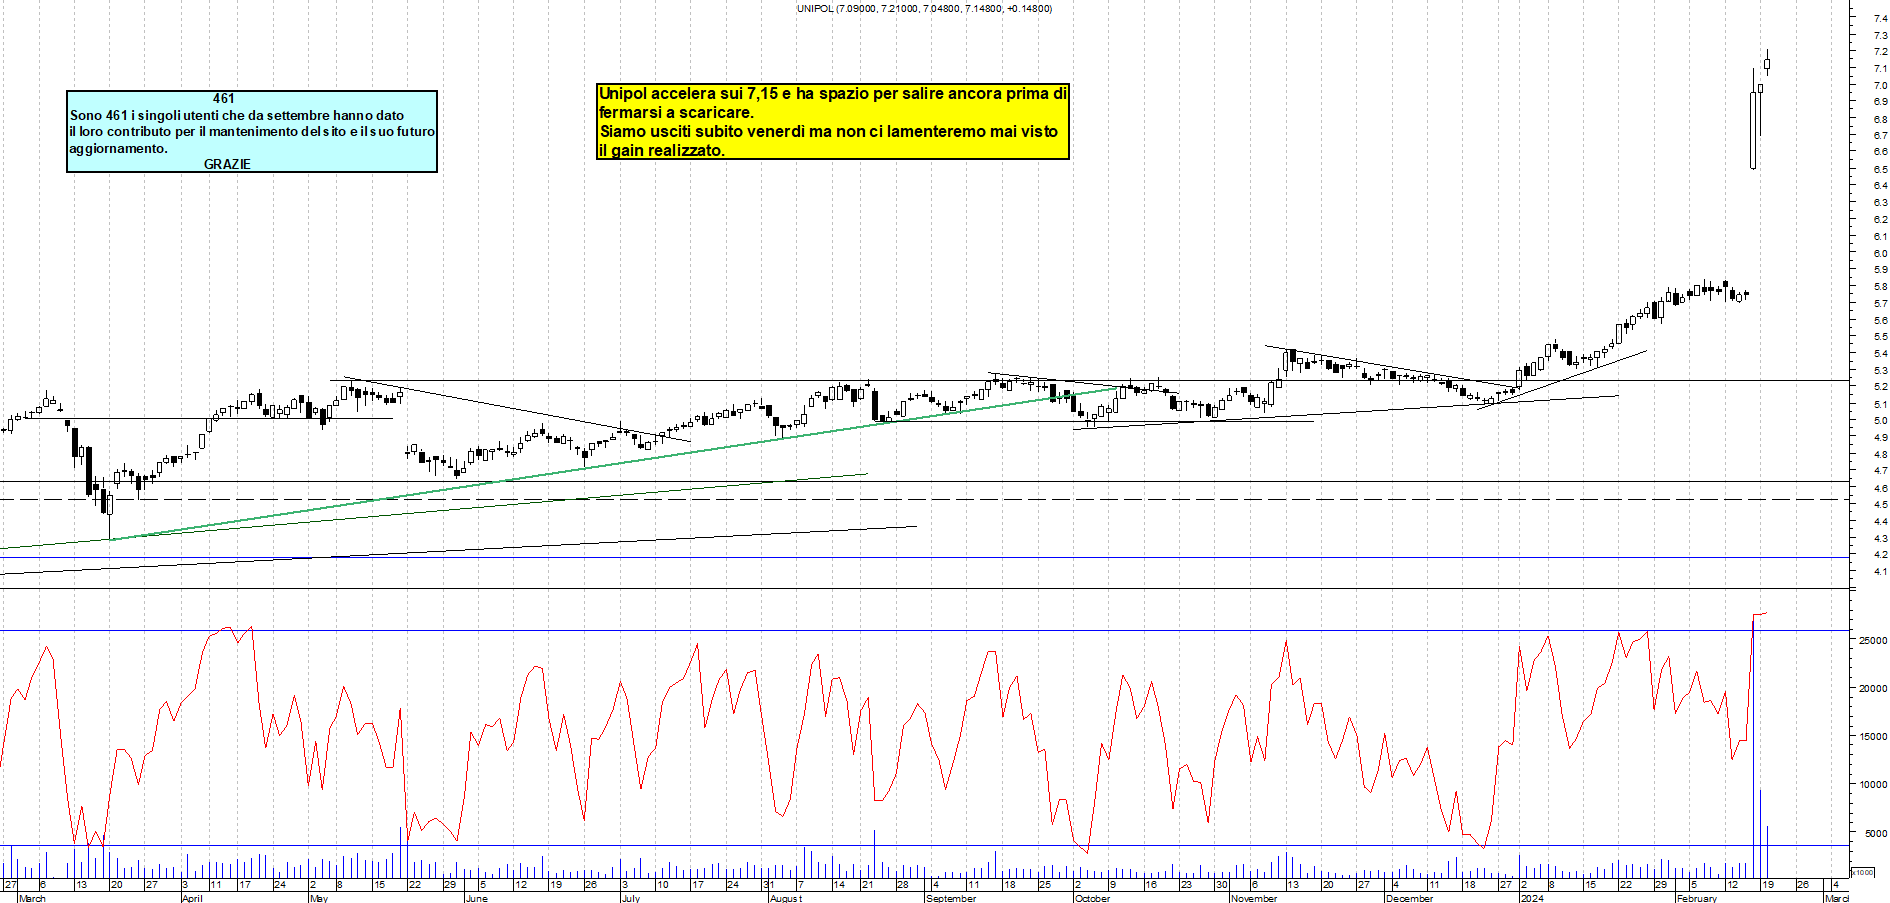Click the dashed horizontal support line at 4.5
The height and width of the screenshot is (903, 1890).
924,499
